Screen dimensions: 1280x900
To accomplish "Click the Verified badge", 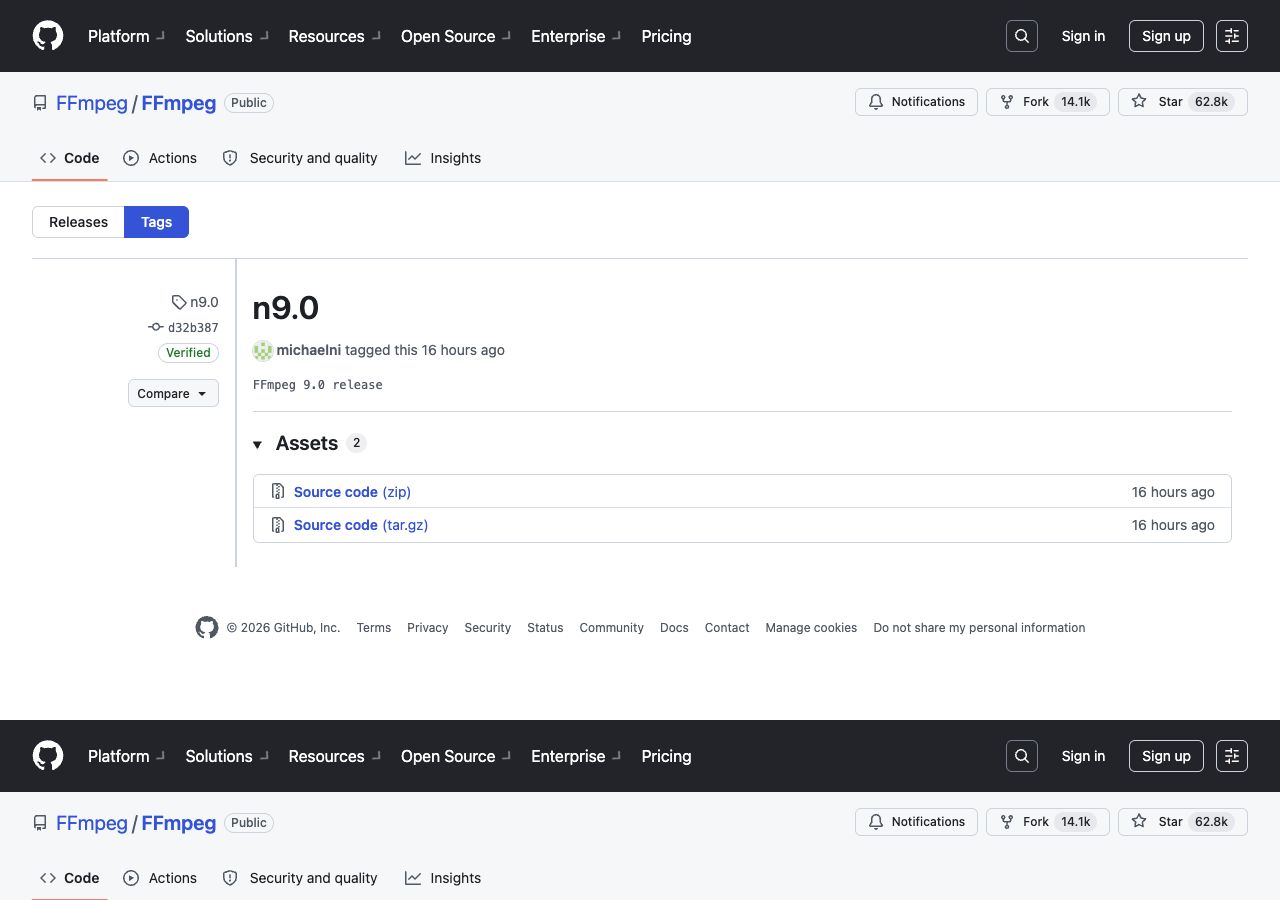I will click(x=188, y=352).
